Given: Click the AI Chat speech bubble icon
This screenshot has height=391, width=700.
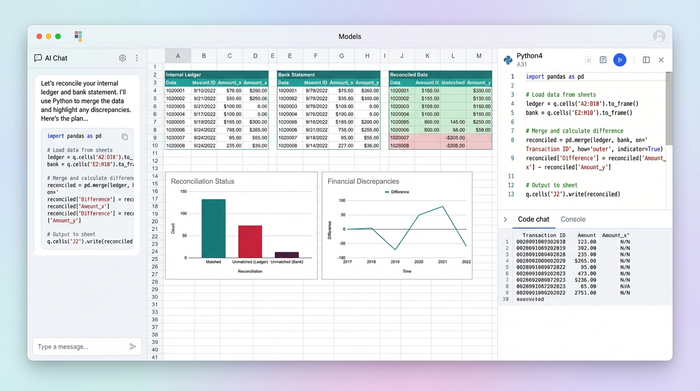Looking at the screenshot, I should (x=38, y=58).
